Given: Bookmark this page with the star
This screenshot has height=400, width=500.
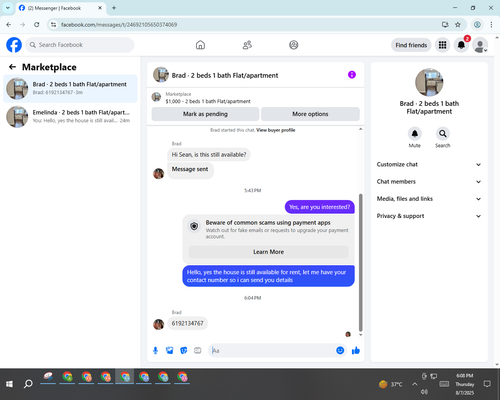Looking at the screenshot, I should click(x=458, y=25).
